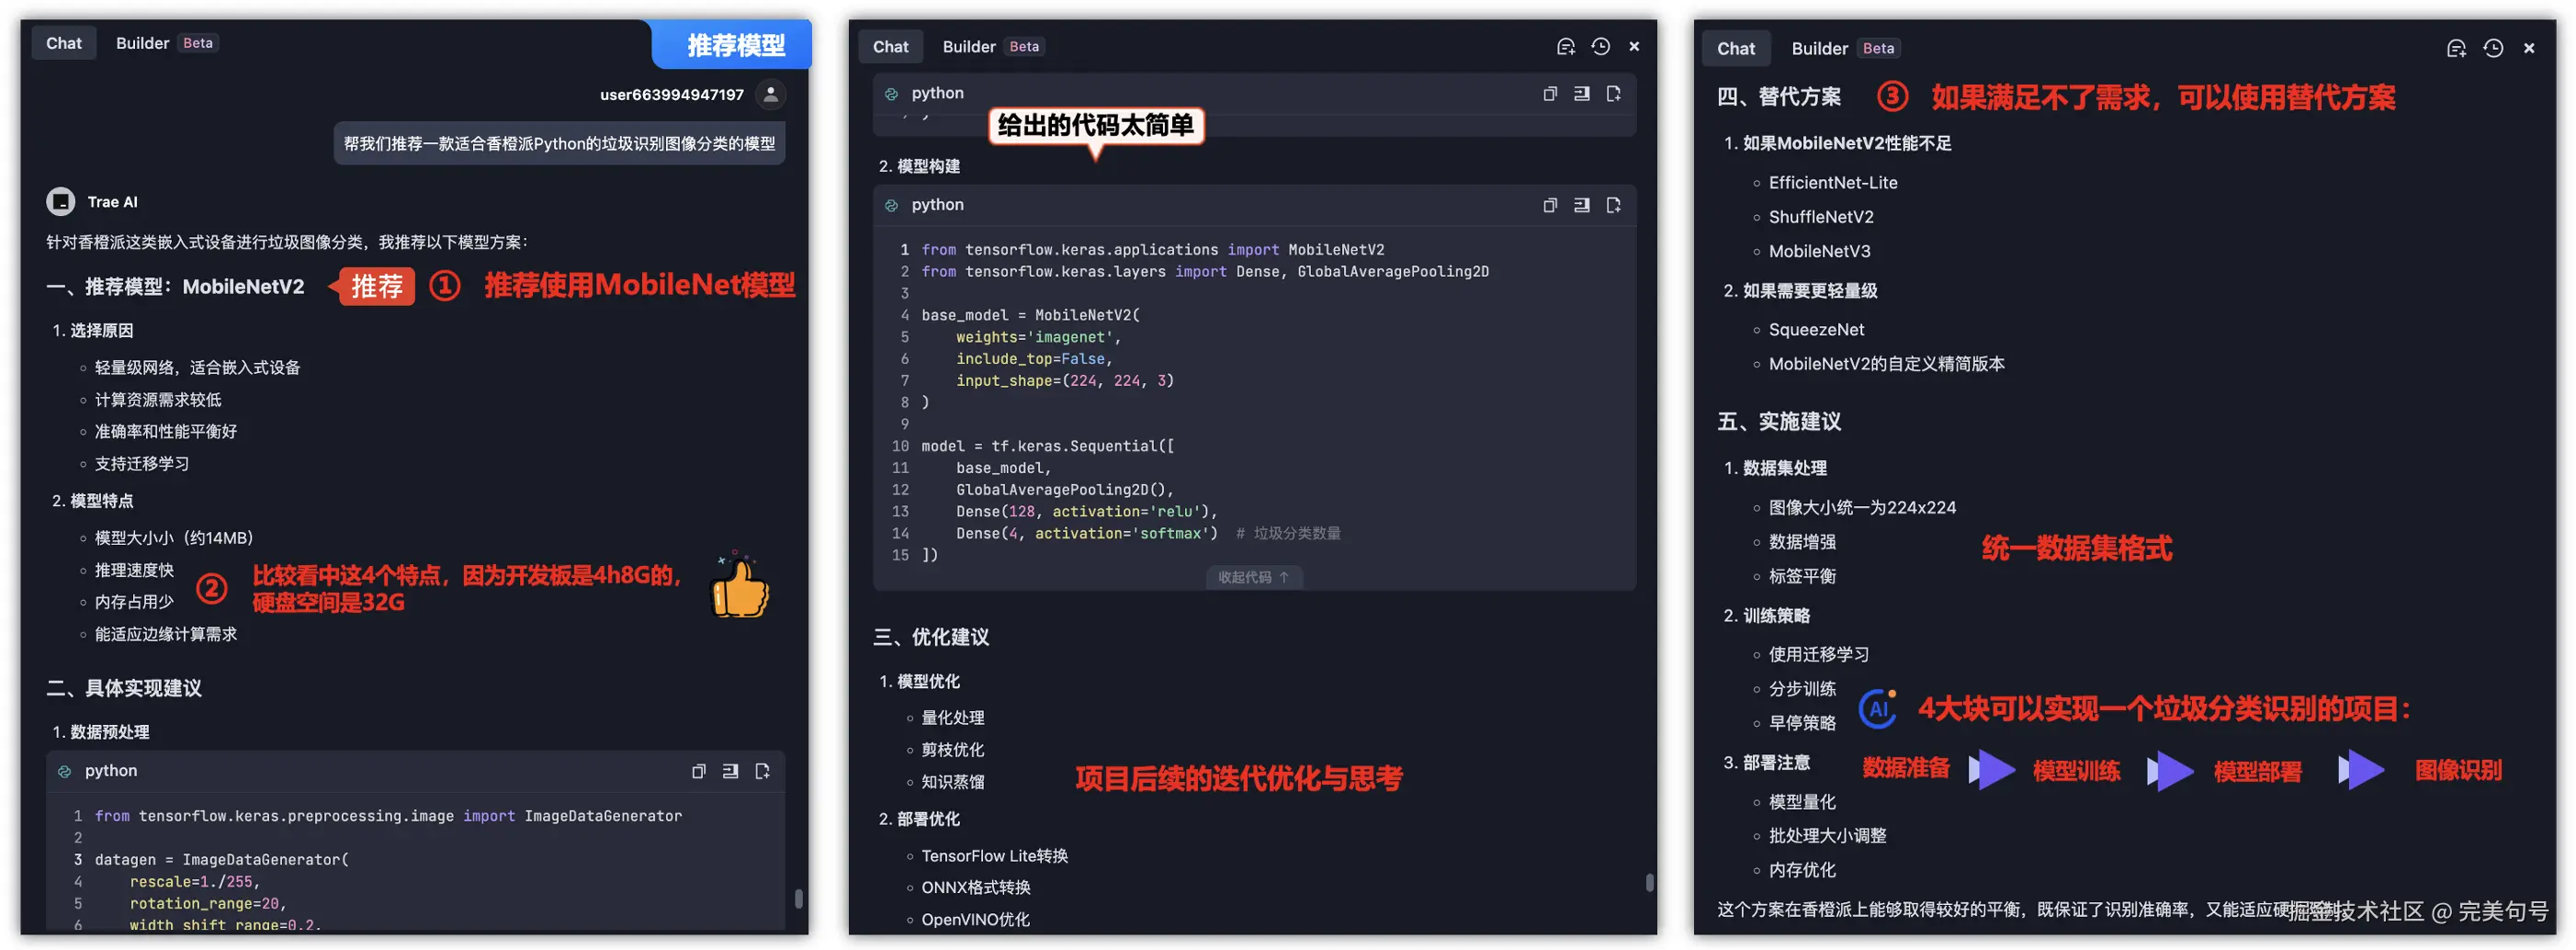Screen dimensions: 2576x950
Task: Click list item ShuffleNetV2
Action: coord(1821,216)
